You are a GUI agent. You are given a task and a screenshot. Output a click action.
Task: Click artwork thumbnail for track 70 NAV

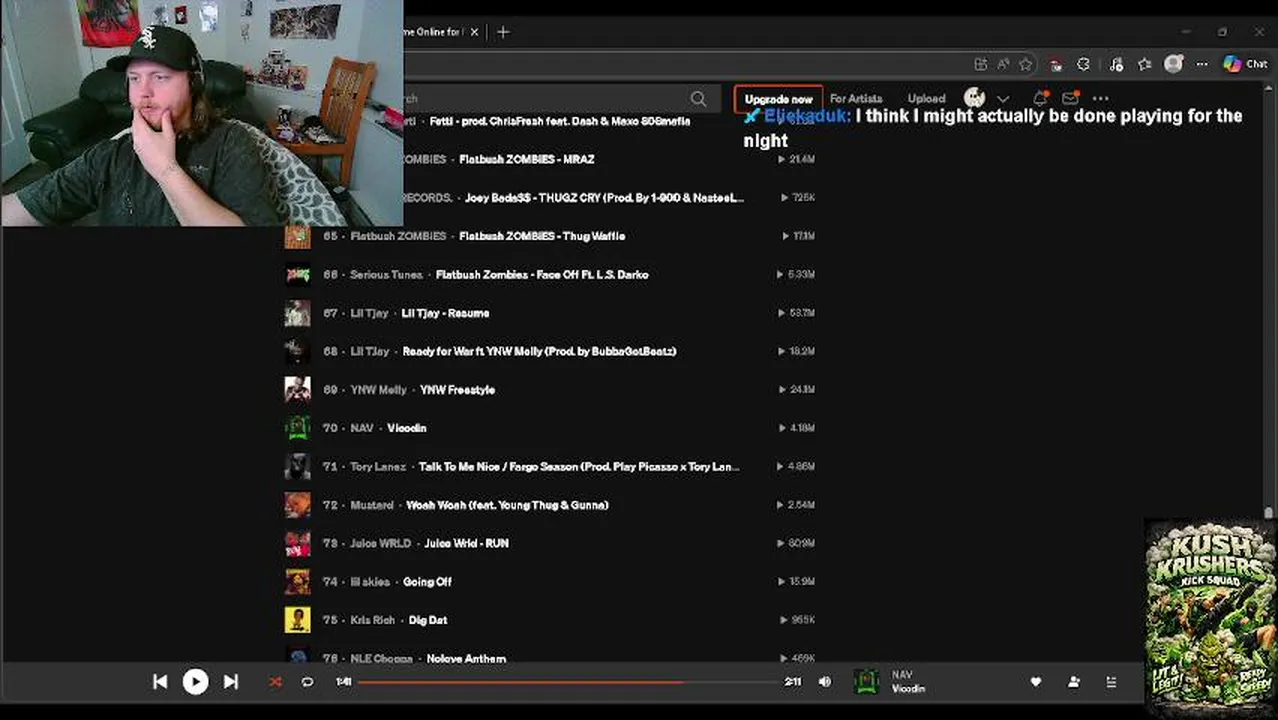pyautogui.click(x=297, y=428)
